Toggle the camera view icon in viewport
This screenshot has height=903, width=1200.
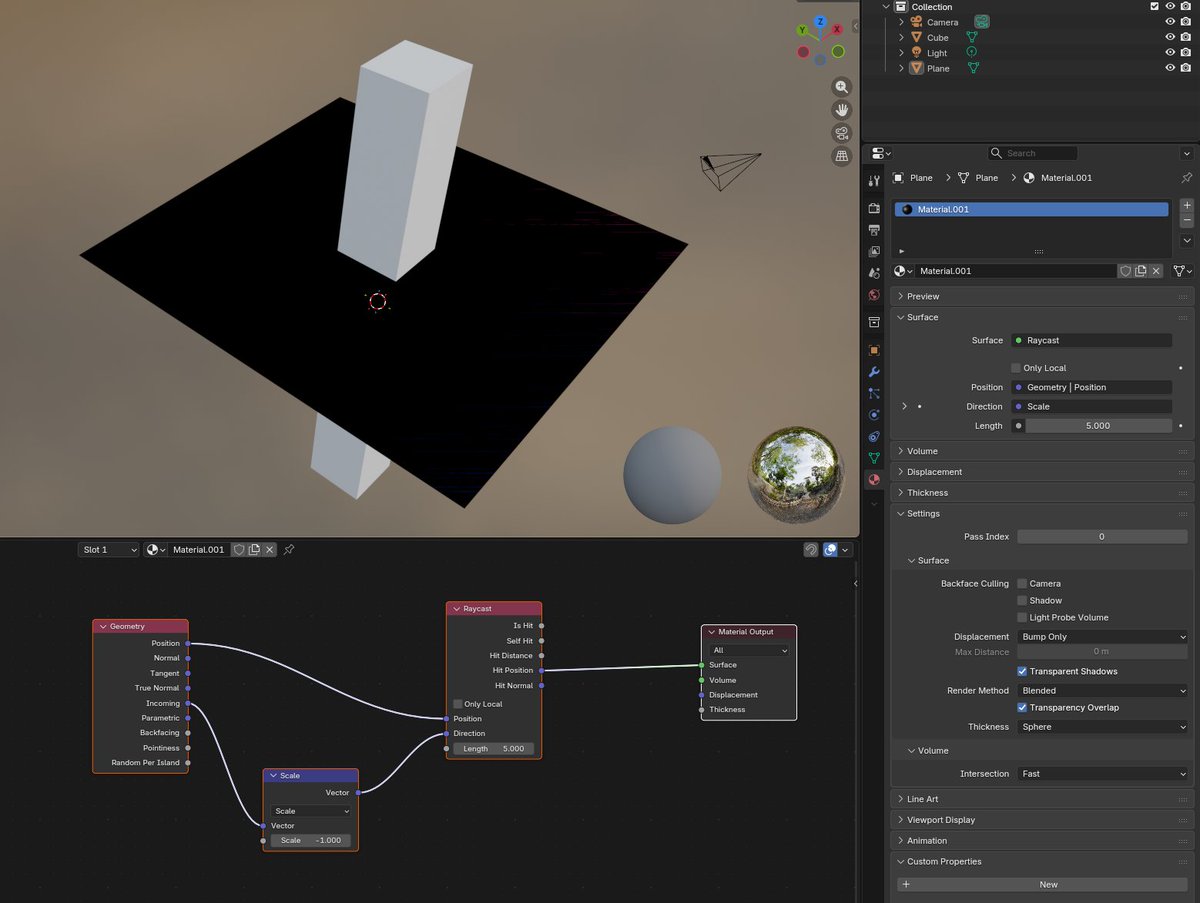pyautogui.click(x=842, y=133)
